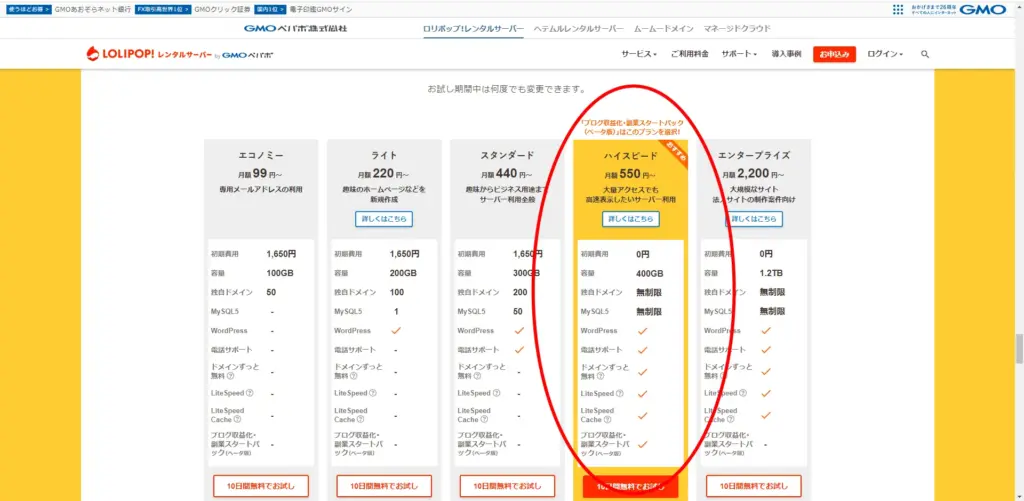Click 月額 220 円 price text

[x=384, y=174]
